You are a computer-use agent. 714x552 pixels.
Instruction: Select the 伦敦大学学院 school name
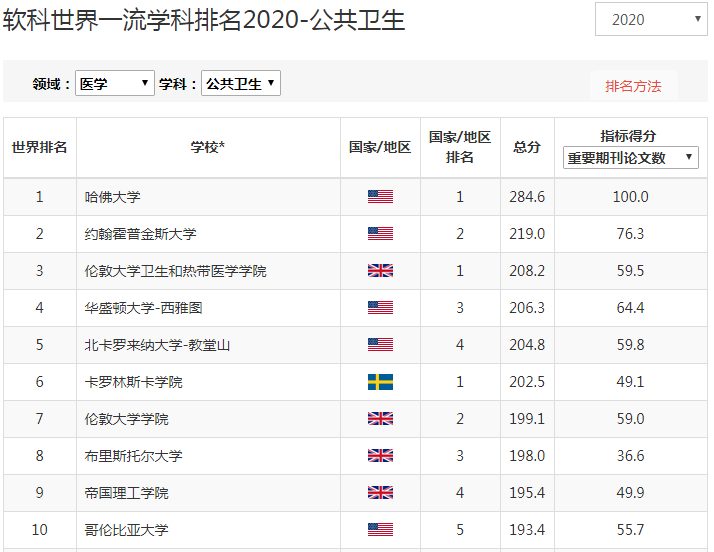coord(127,419)
